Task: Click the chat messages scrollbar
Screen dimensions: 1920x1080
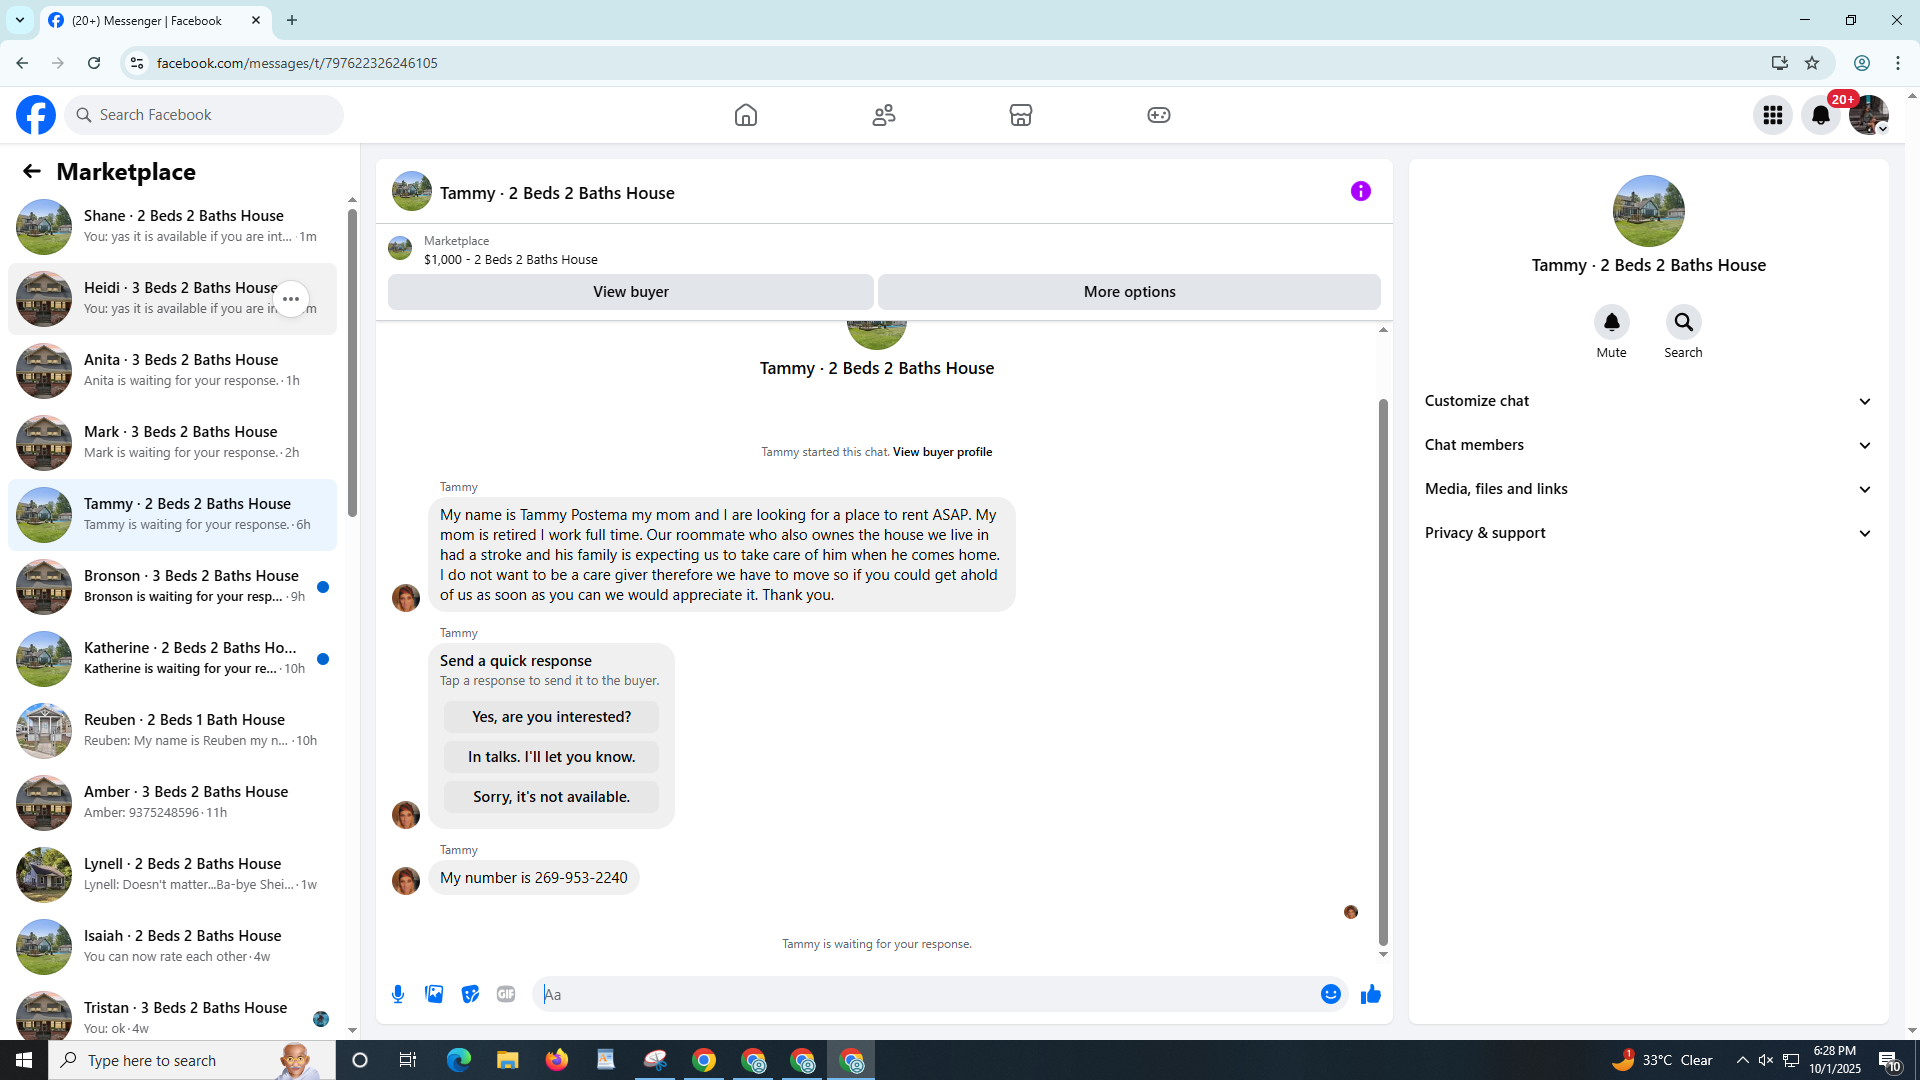Action: click(x=1383, y=672)
